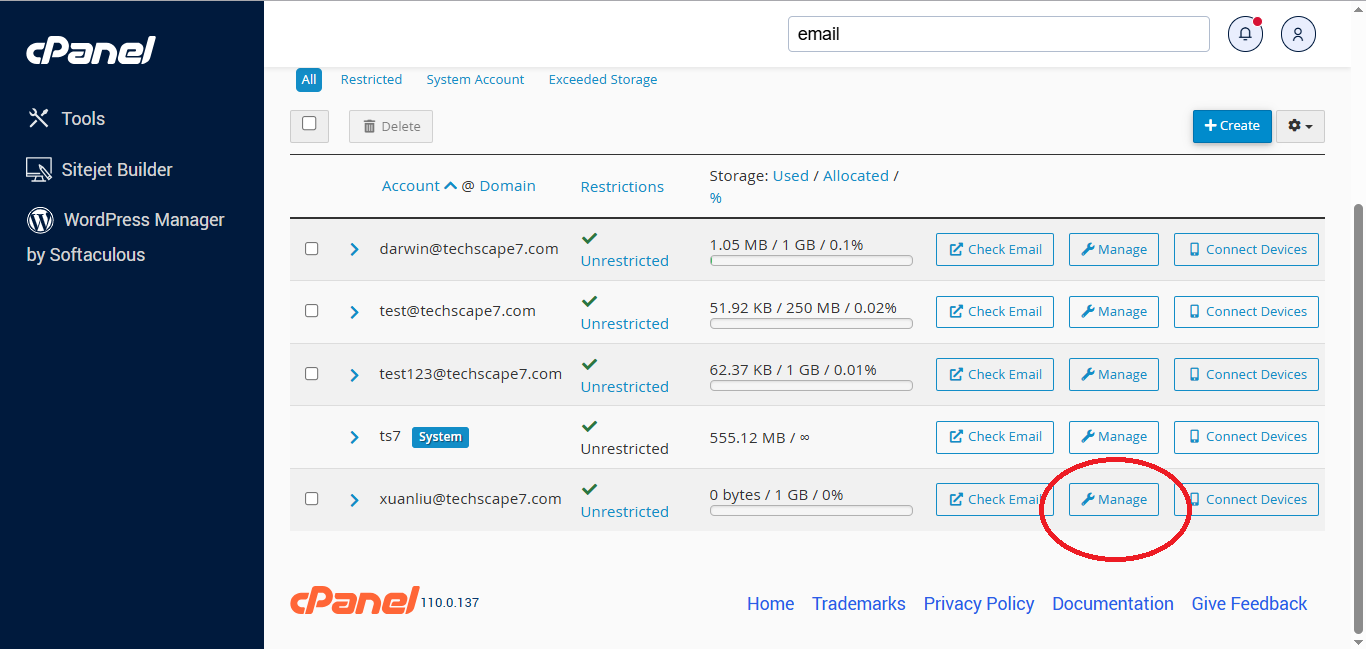Check the xuanliu@techscape7.com row checkbox

[311, 498]
